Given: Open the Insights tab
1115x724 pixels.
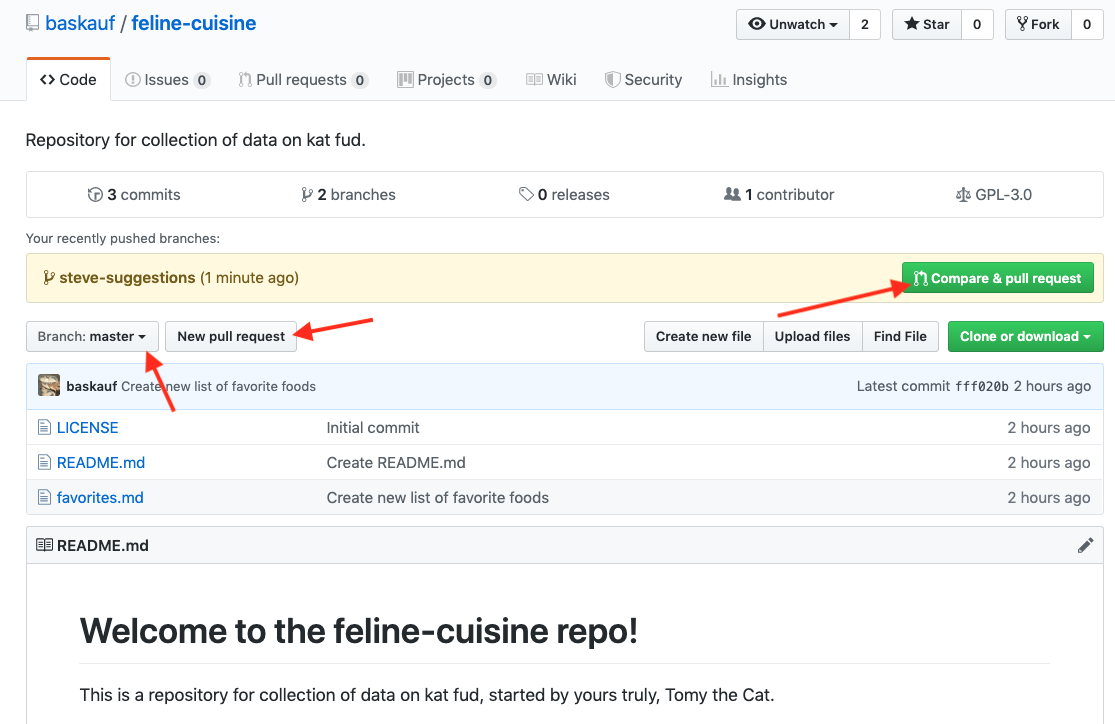Looking at the screenshot, I should coord(749,80).
